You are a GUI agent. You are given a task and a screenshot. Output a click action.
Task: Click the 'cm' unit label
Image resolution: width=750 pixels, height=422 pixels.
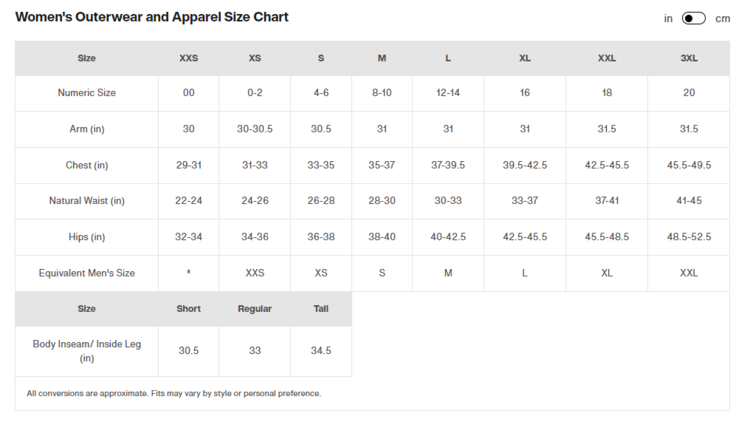coord(722,18)
